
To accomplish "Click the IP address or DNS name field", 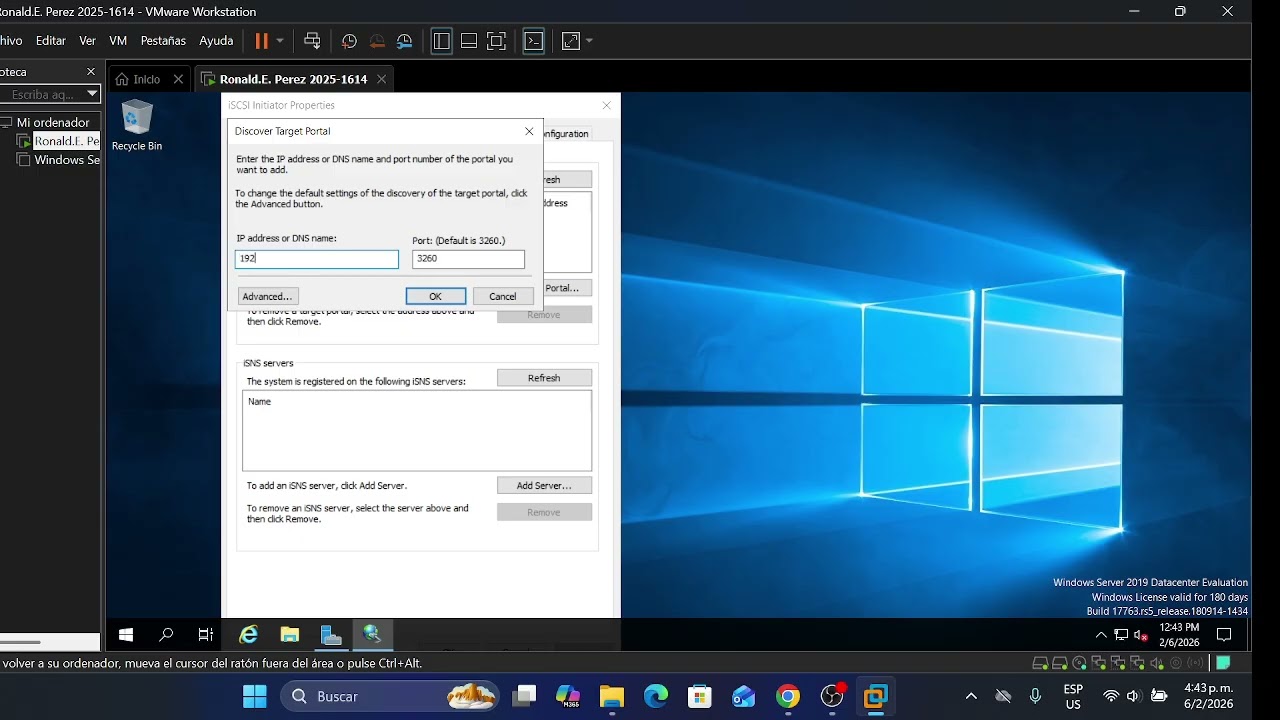I will (316, 259).
